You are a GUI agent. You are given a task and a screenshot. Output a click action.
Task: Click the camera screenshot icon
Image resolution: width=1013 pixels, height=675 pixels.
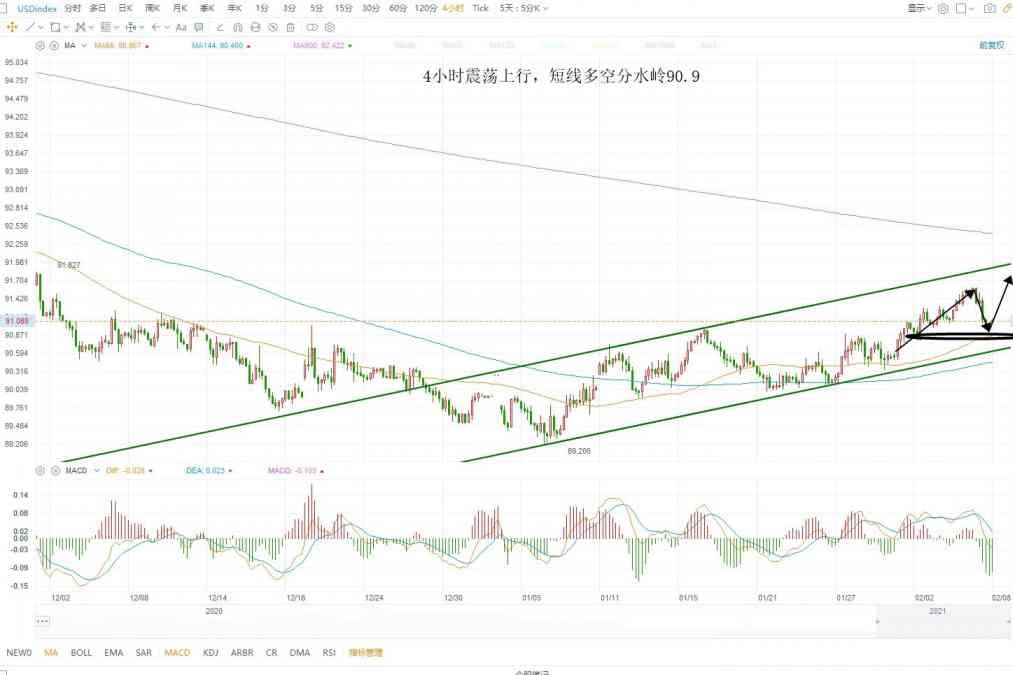pos(989,8)
